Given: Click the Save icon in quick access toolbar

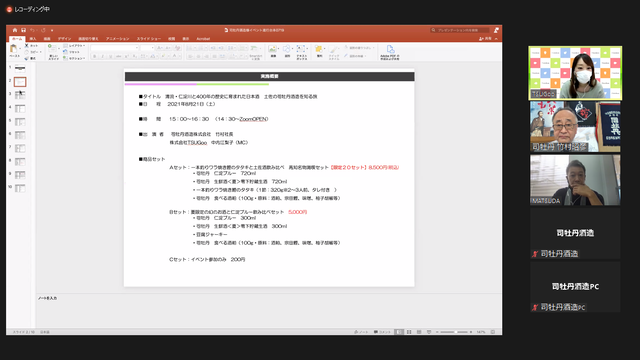Looking at the screenshot, I should coord(23,30).
